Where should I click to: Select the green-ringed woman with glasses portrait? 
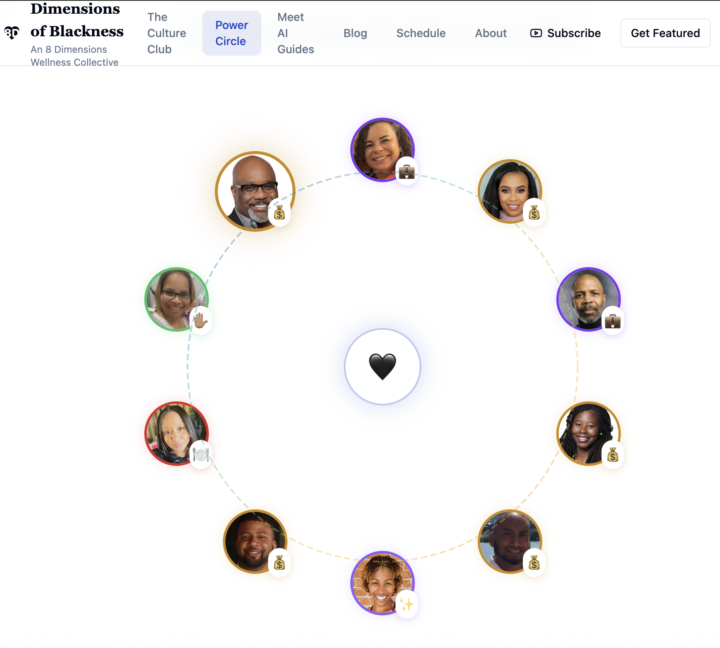coord(176,299)
